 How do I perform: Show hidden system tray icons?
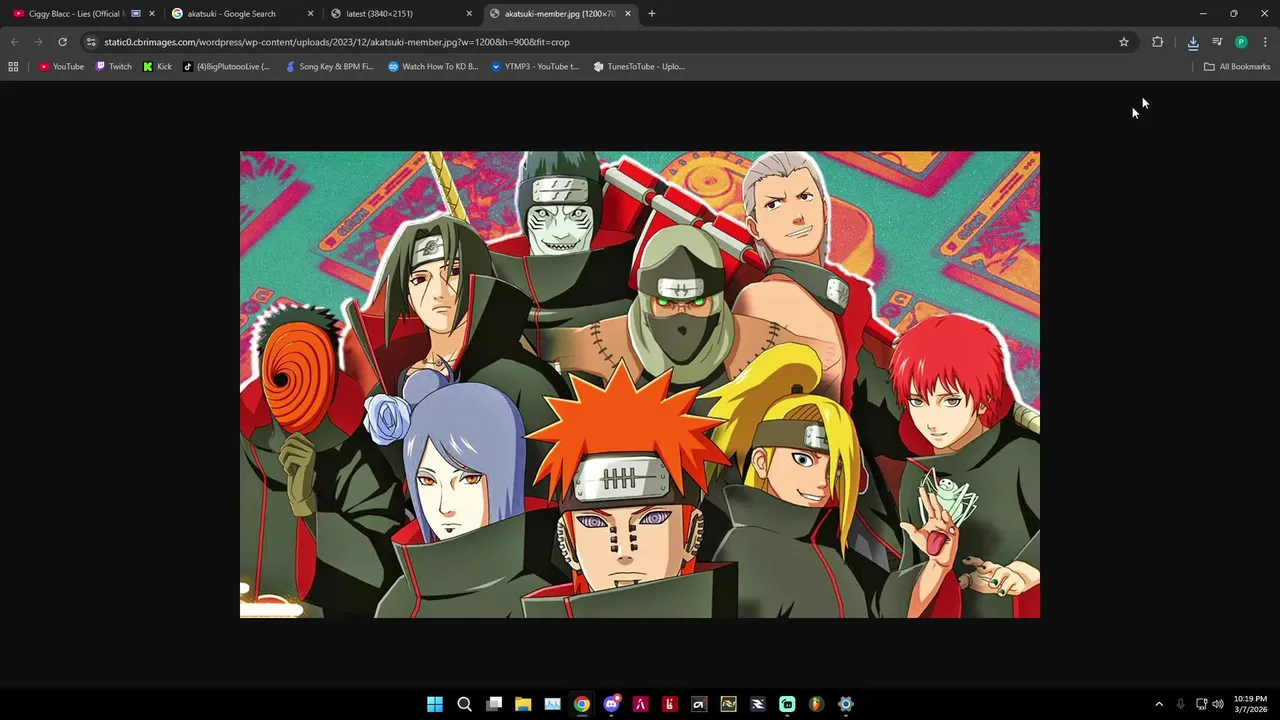click(1159, 704)
